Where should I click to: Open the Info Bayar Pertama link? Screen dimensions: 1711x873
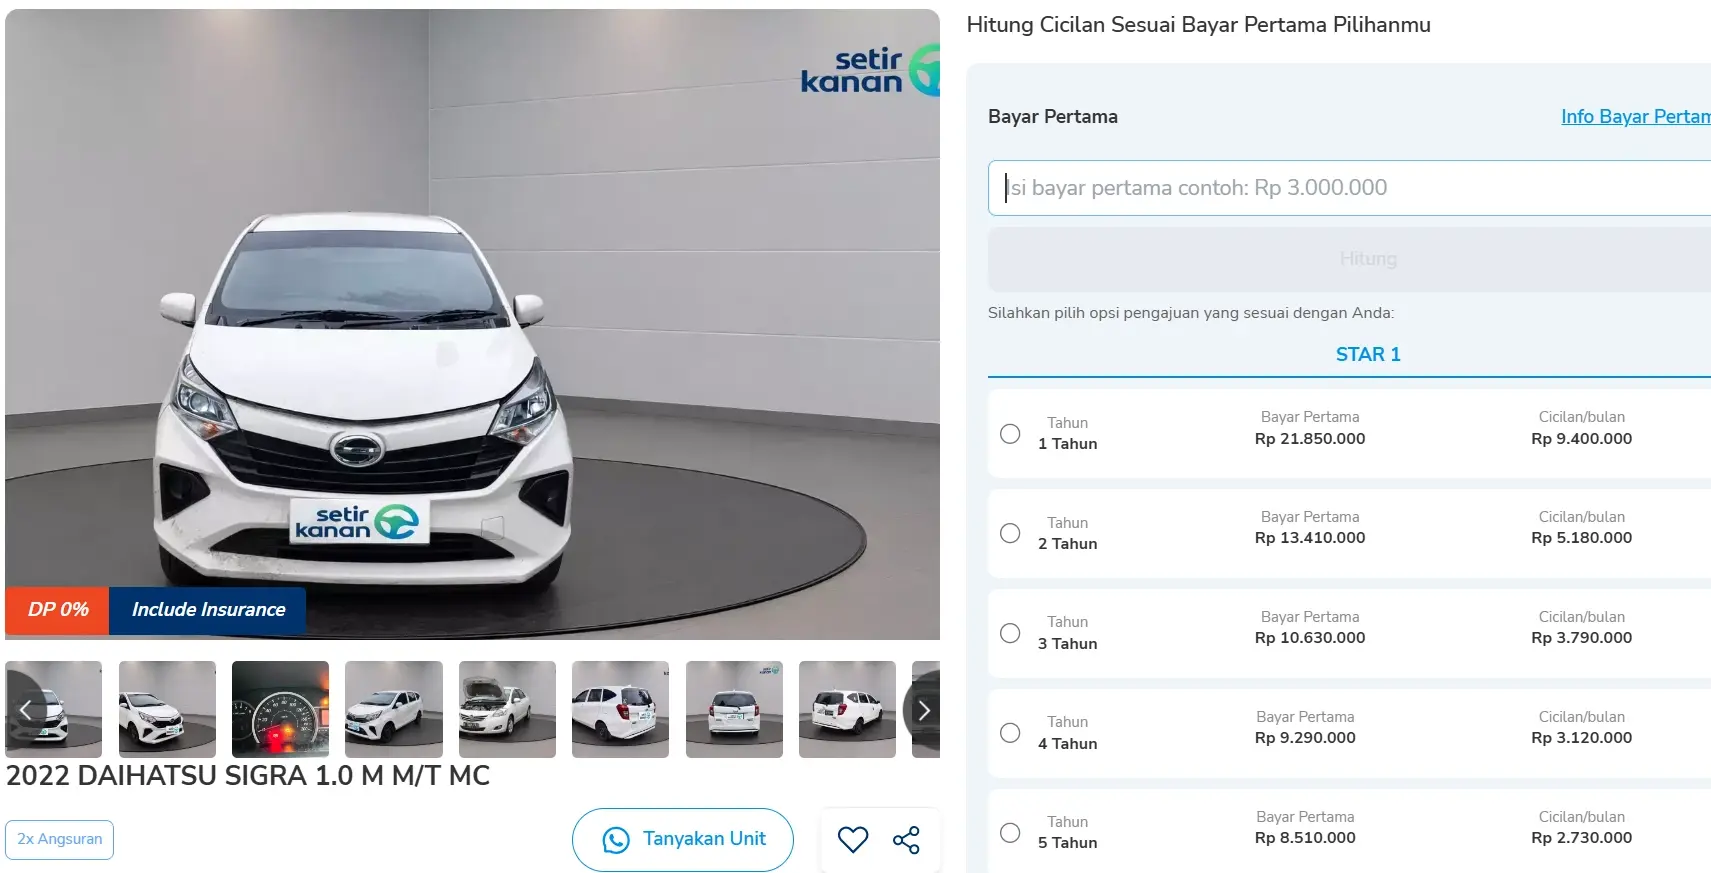[1634, 117]
